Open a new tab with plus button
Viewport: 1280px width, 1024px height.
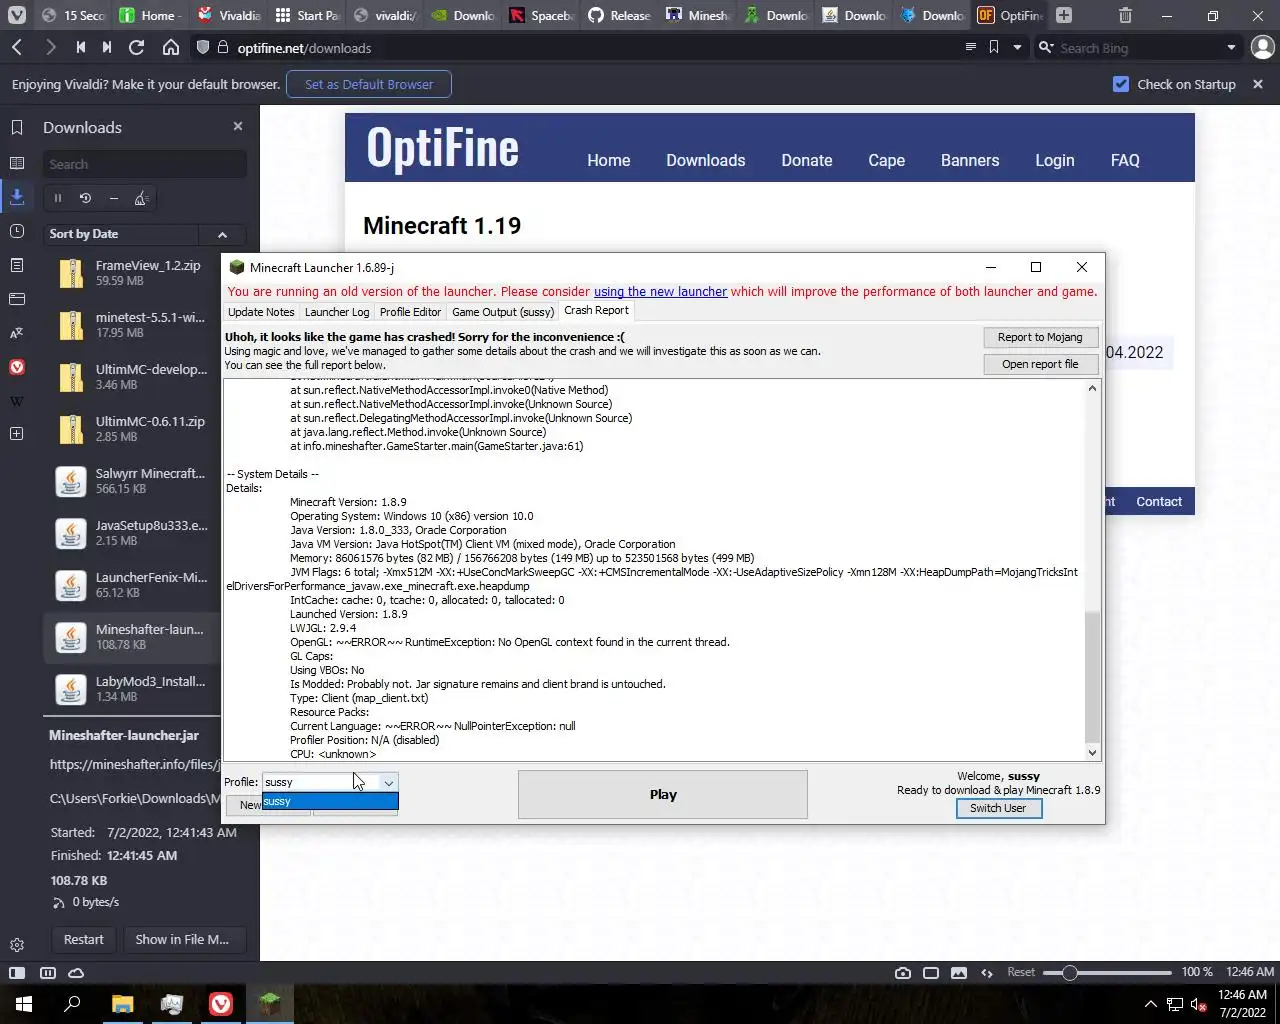tap(1064, 15)
